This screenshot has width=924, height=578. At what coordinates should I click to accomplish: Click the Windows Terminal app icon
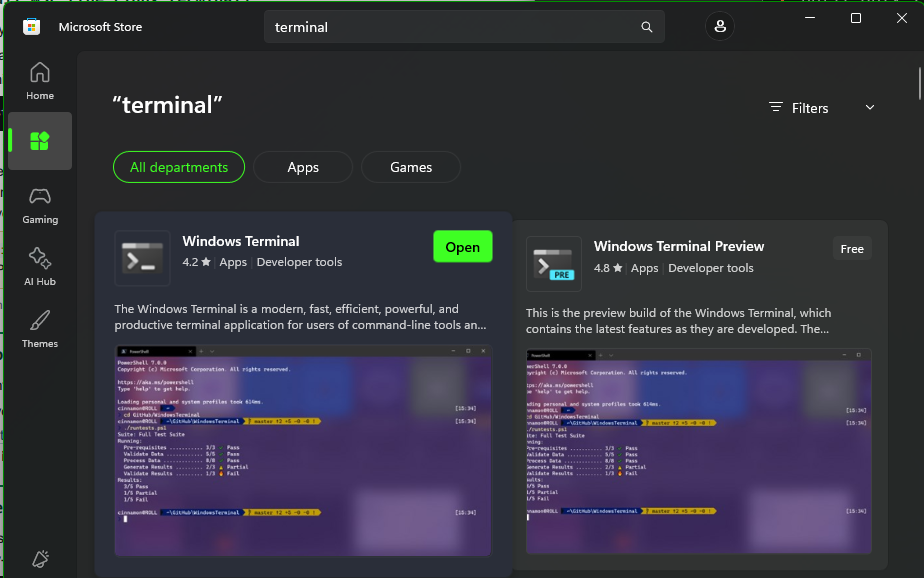tap(142, 258)
